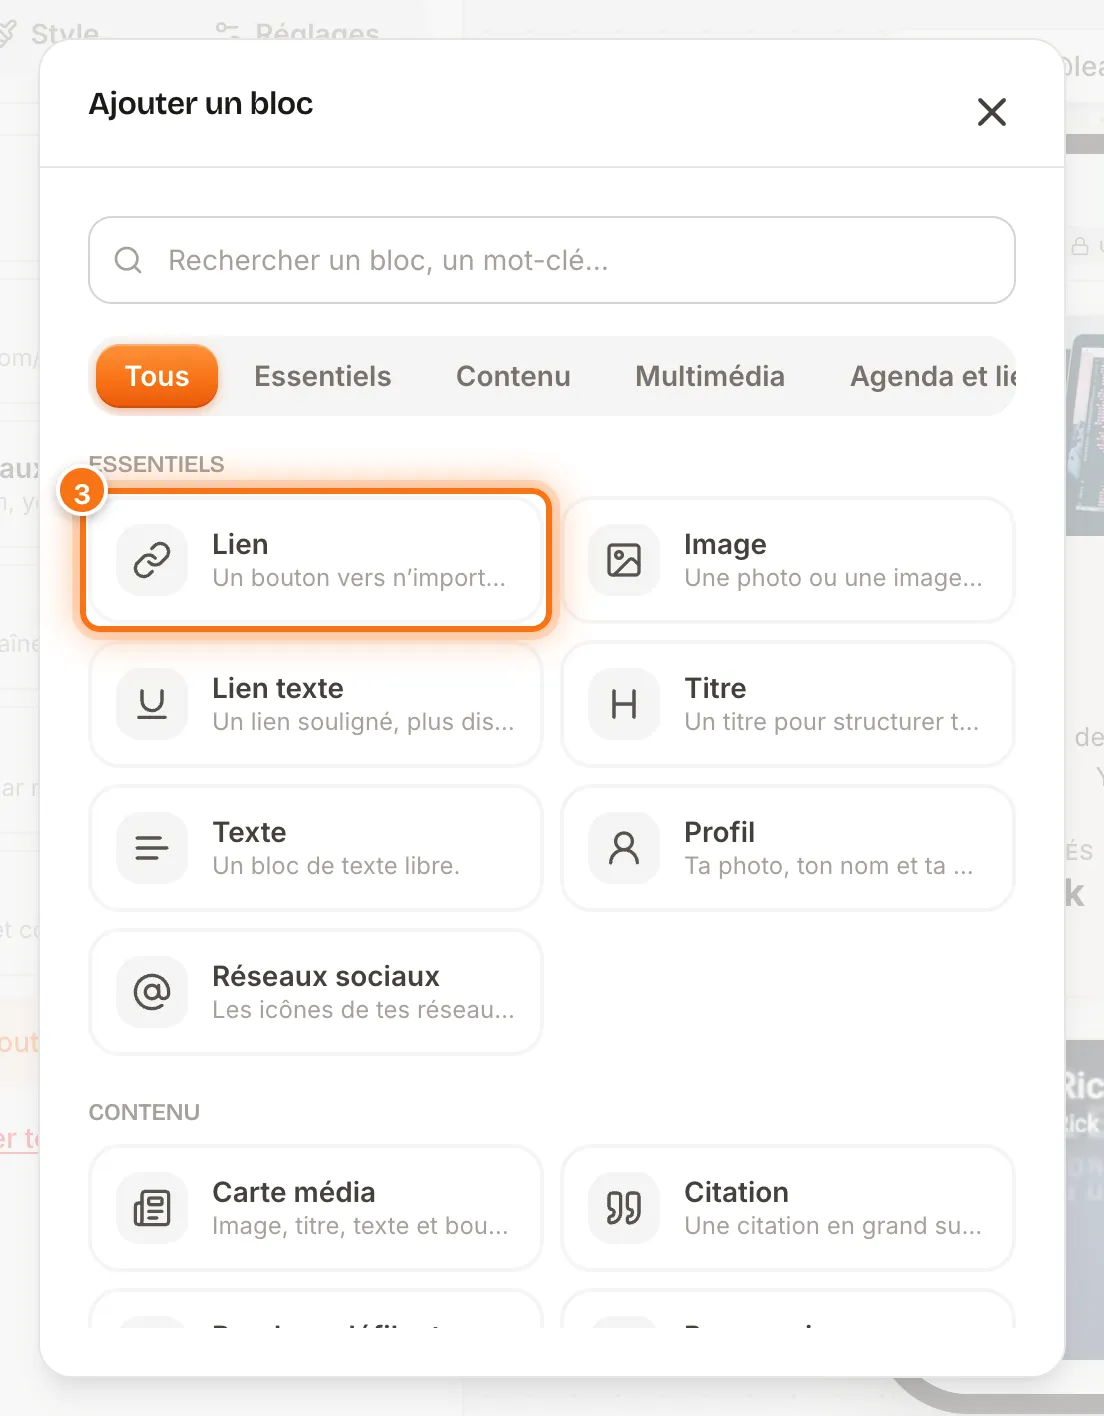Switch to the Essentiels tab
The width and height of the screenshot is (1104, 1416).
pyautogui.click(x=322, y=376)
